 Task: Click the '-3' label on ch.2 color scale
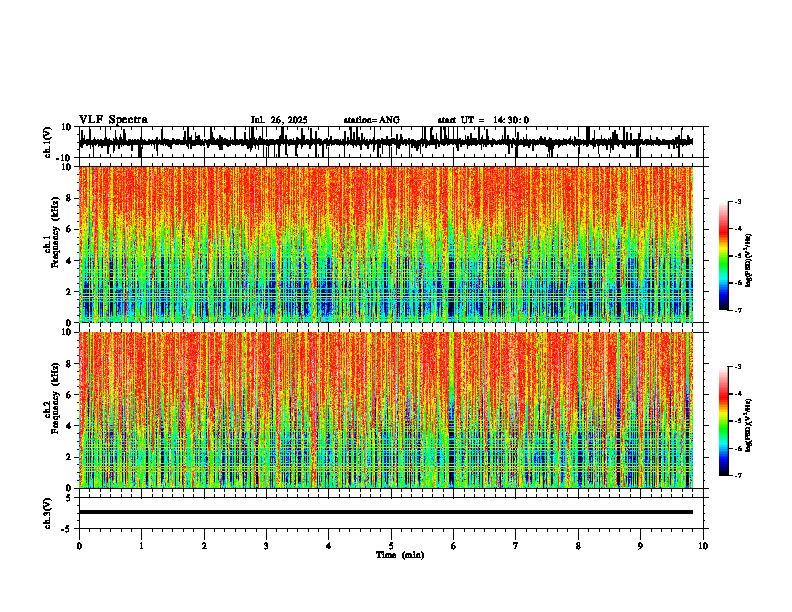tap(737, 367)
